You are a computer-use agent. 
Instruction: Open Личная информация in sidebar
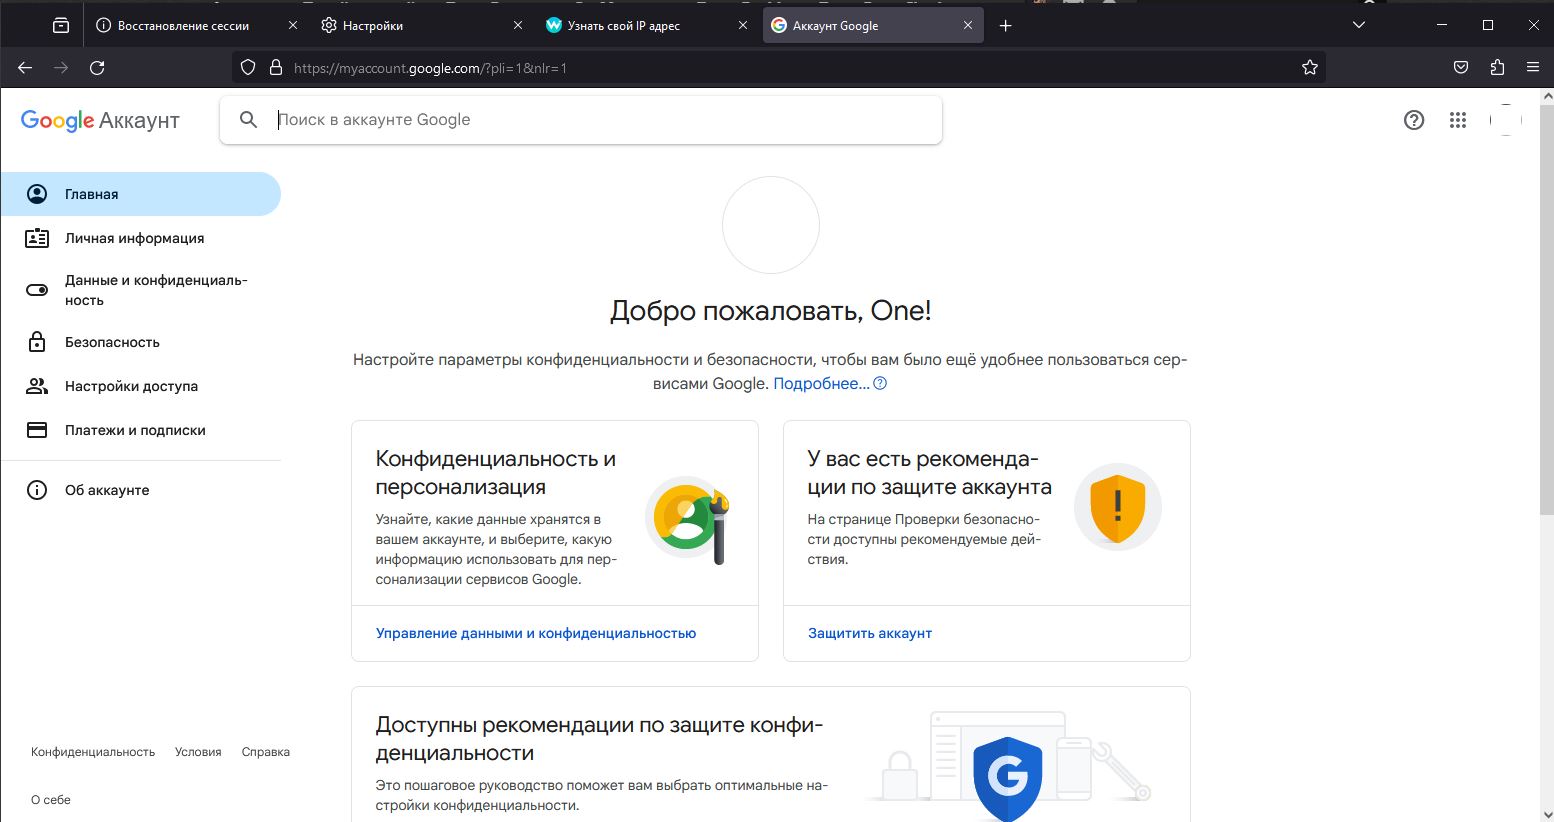pyautogui.click(x=140, y=238)
